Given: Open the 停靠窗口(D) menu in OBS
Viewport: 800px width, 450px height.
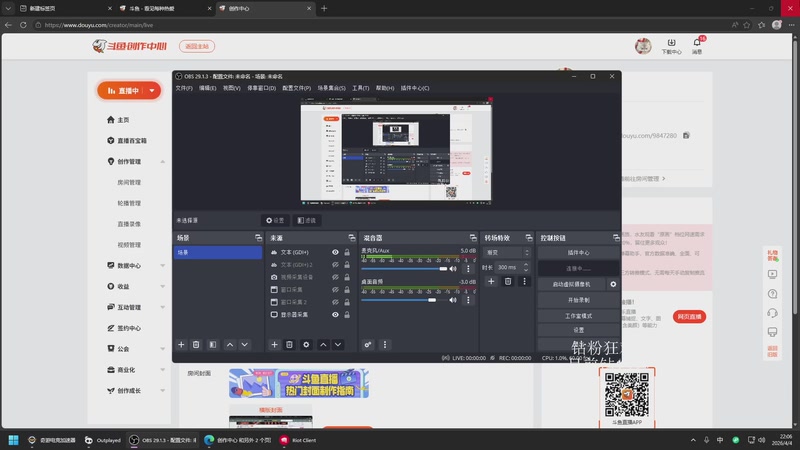Looking at the screenshot, I should (x=262, y=88).
